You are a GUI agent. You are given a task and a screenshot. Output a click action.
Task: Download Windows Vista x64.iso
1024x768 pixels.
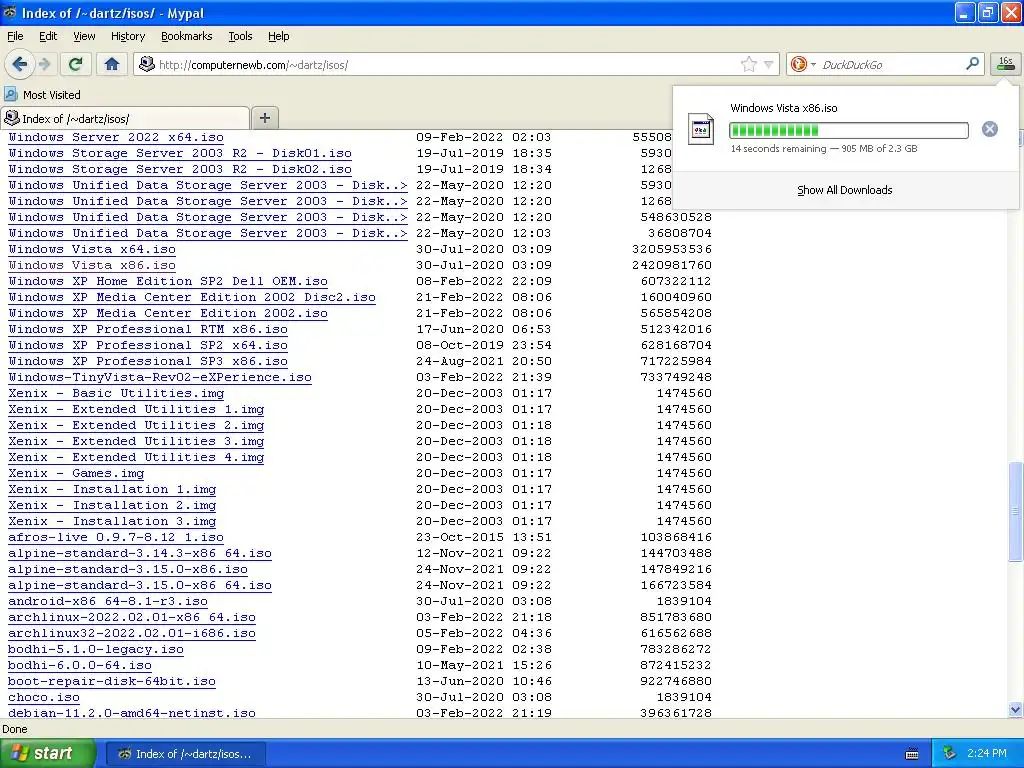[x=91, y=249]
